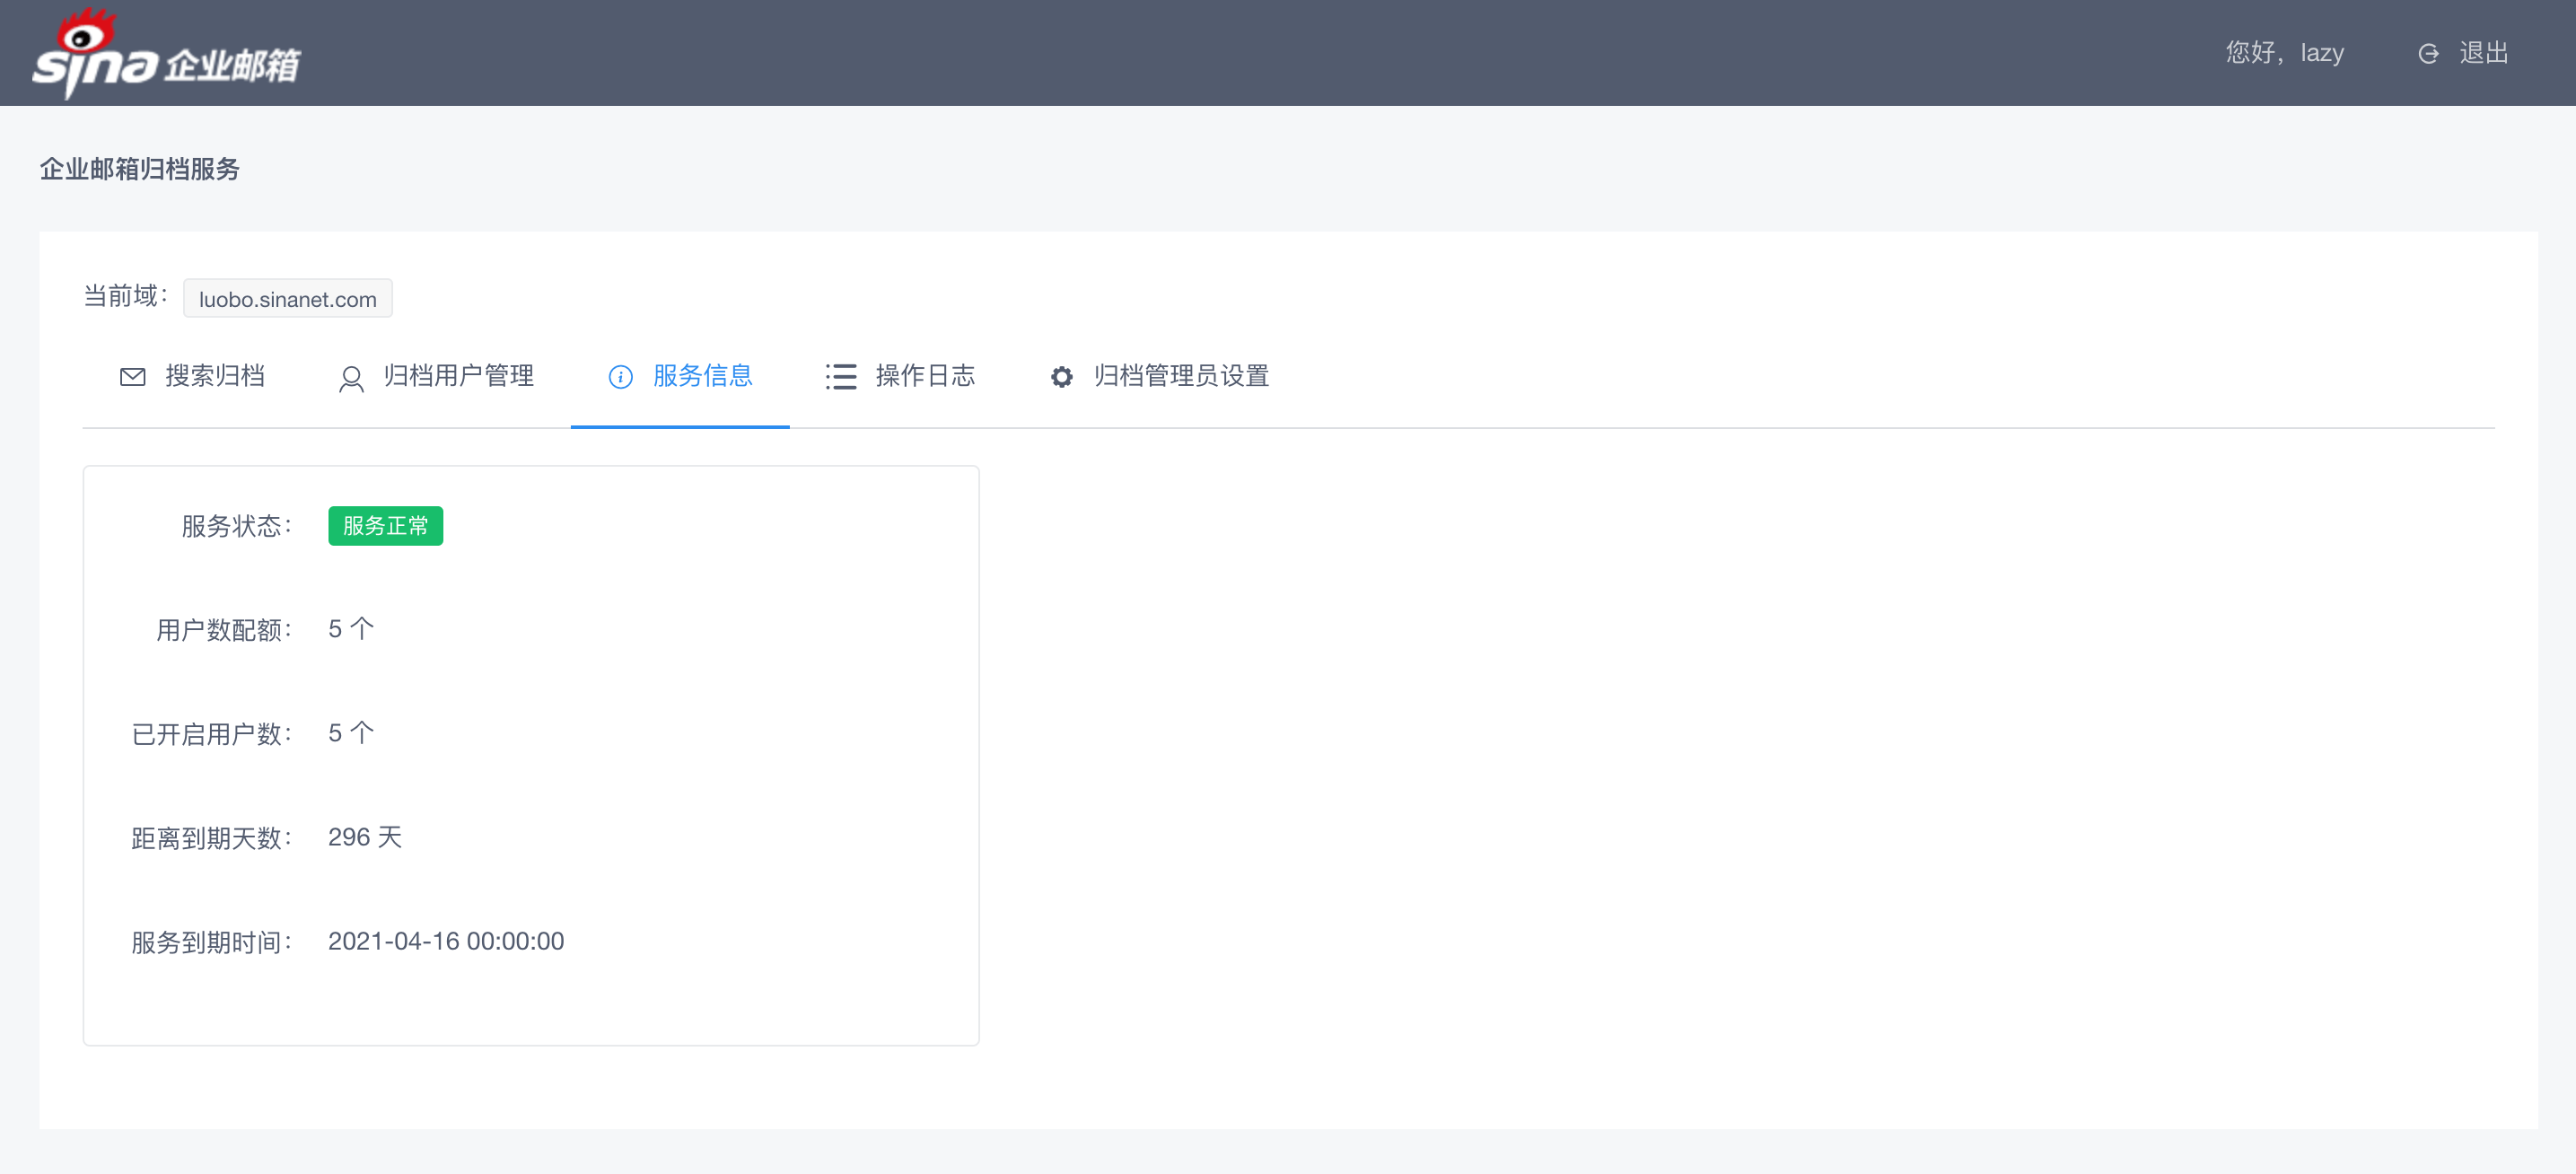Click the envelope icon for archive search
The height and width of the screenshot is (1174, 2576).
point(132,377)
